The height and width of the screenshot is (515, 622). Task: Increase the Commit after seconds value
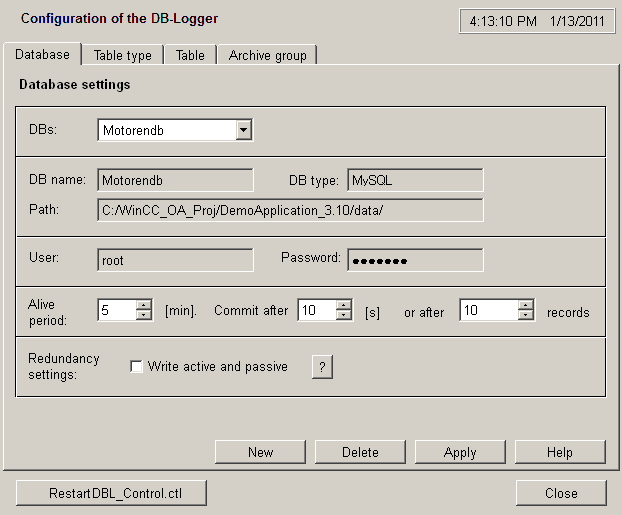[x=344, y=305]
